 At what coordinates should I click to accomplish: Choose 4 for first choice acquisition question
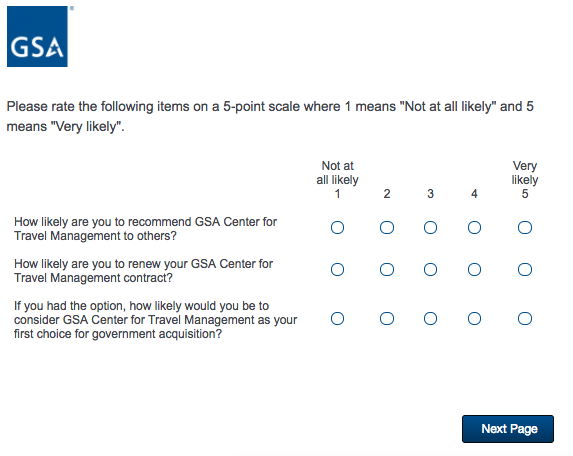click(474, 319)
